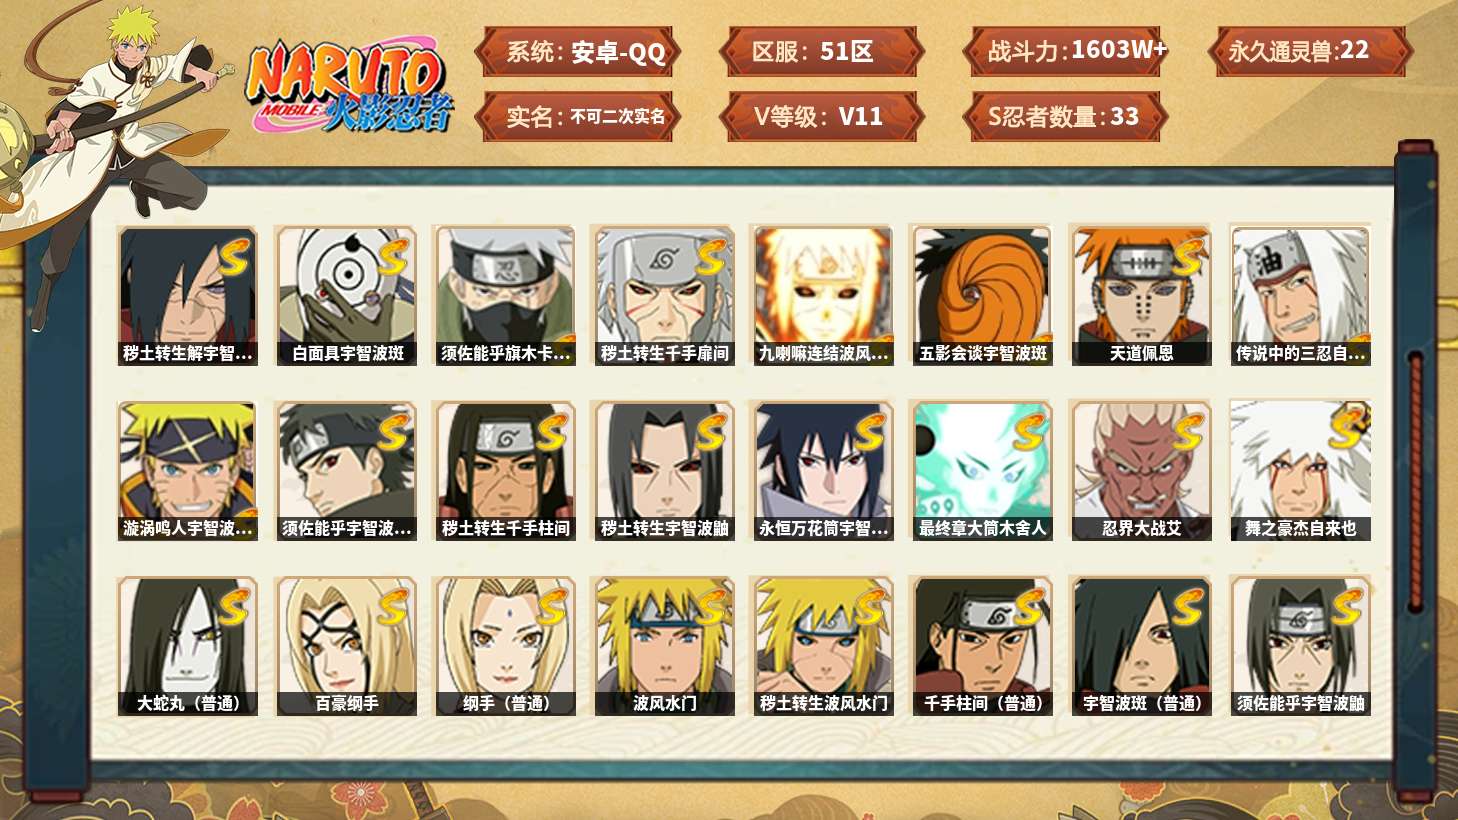This screenshot has width=1458, height=820.
Task: Click the 白面具宇智波斑 masked portrait
Action: click(x=347, y=295)
